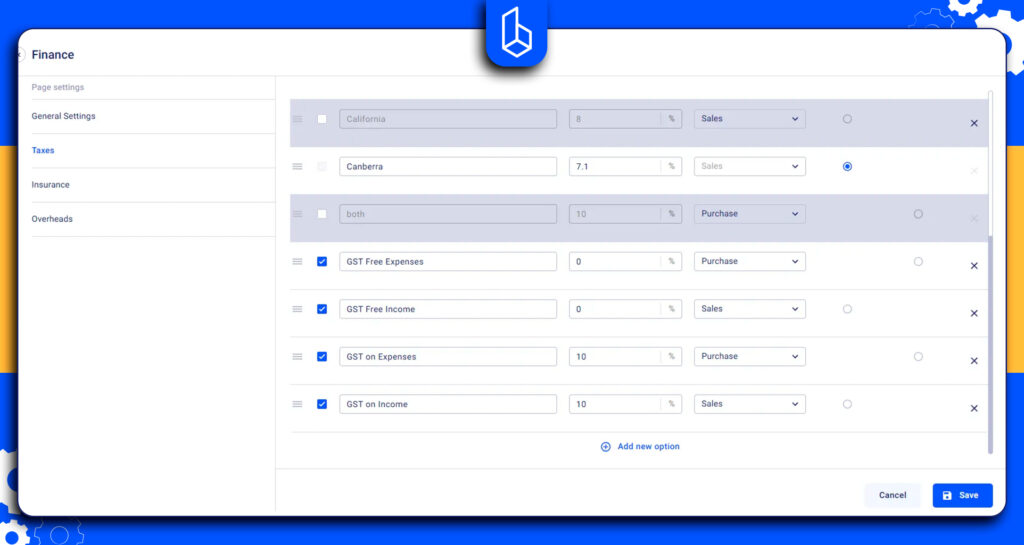Click the GST Free Income rate field
Screen dimensions: 1024x545
pos(625,309)
